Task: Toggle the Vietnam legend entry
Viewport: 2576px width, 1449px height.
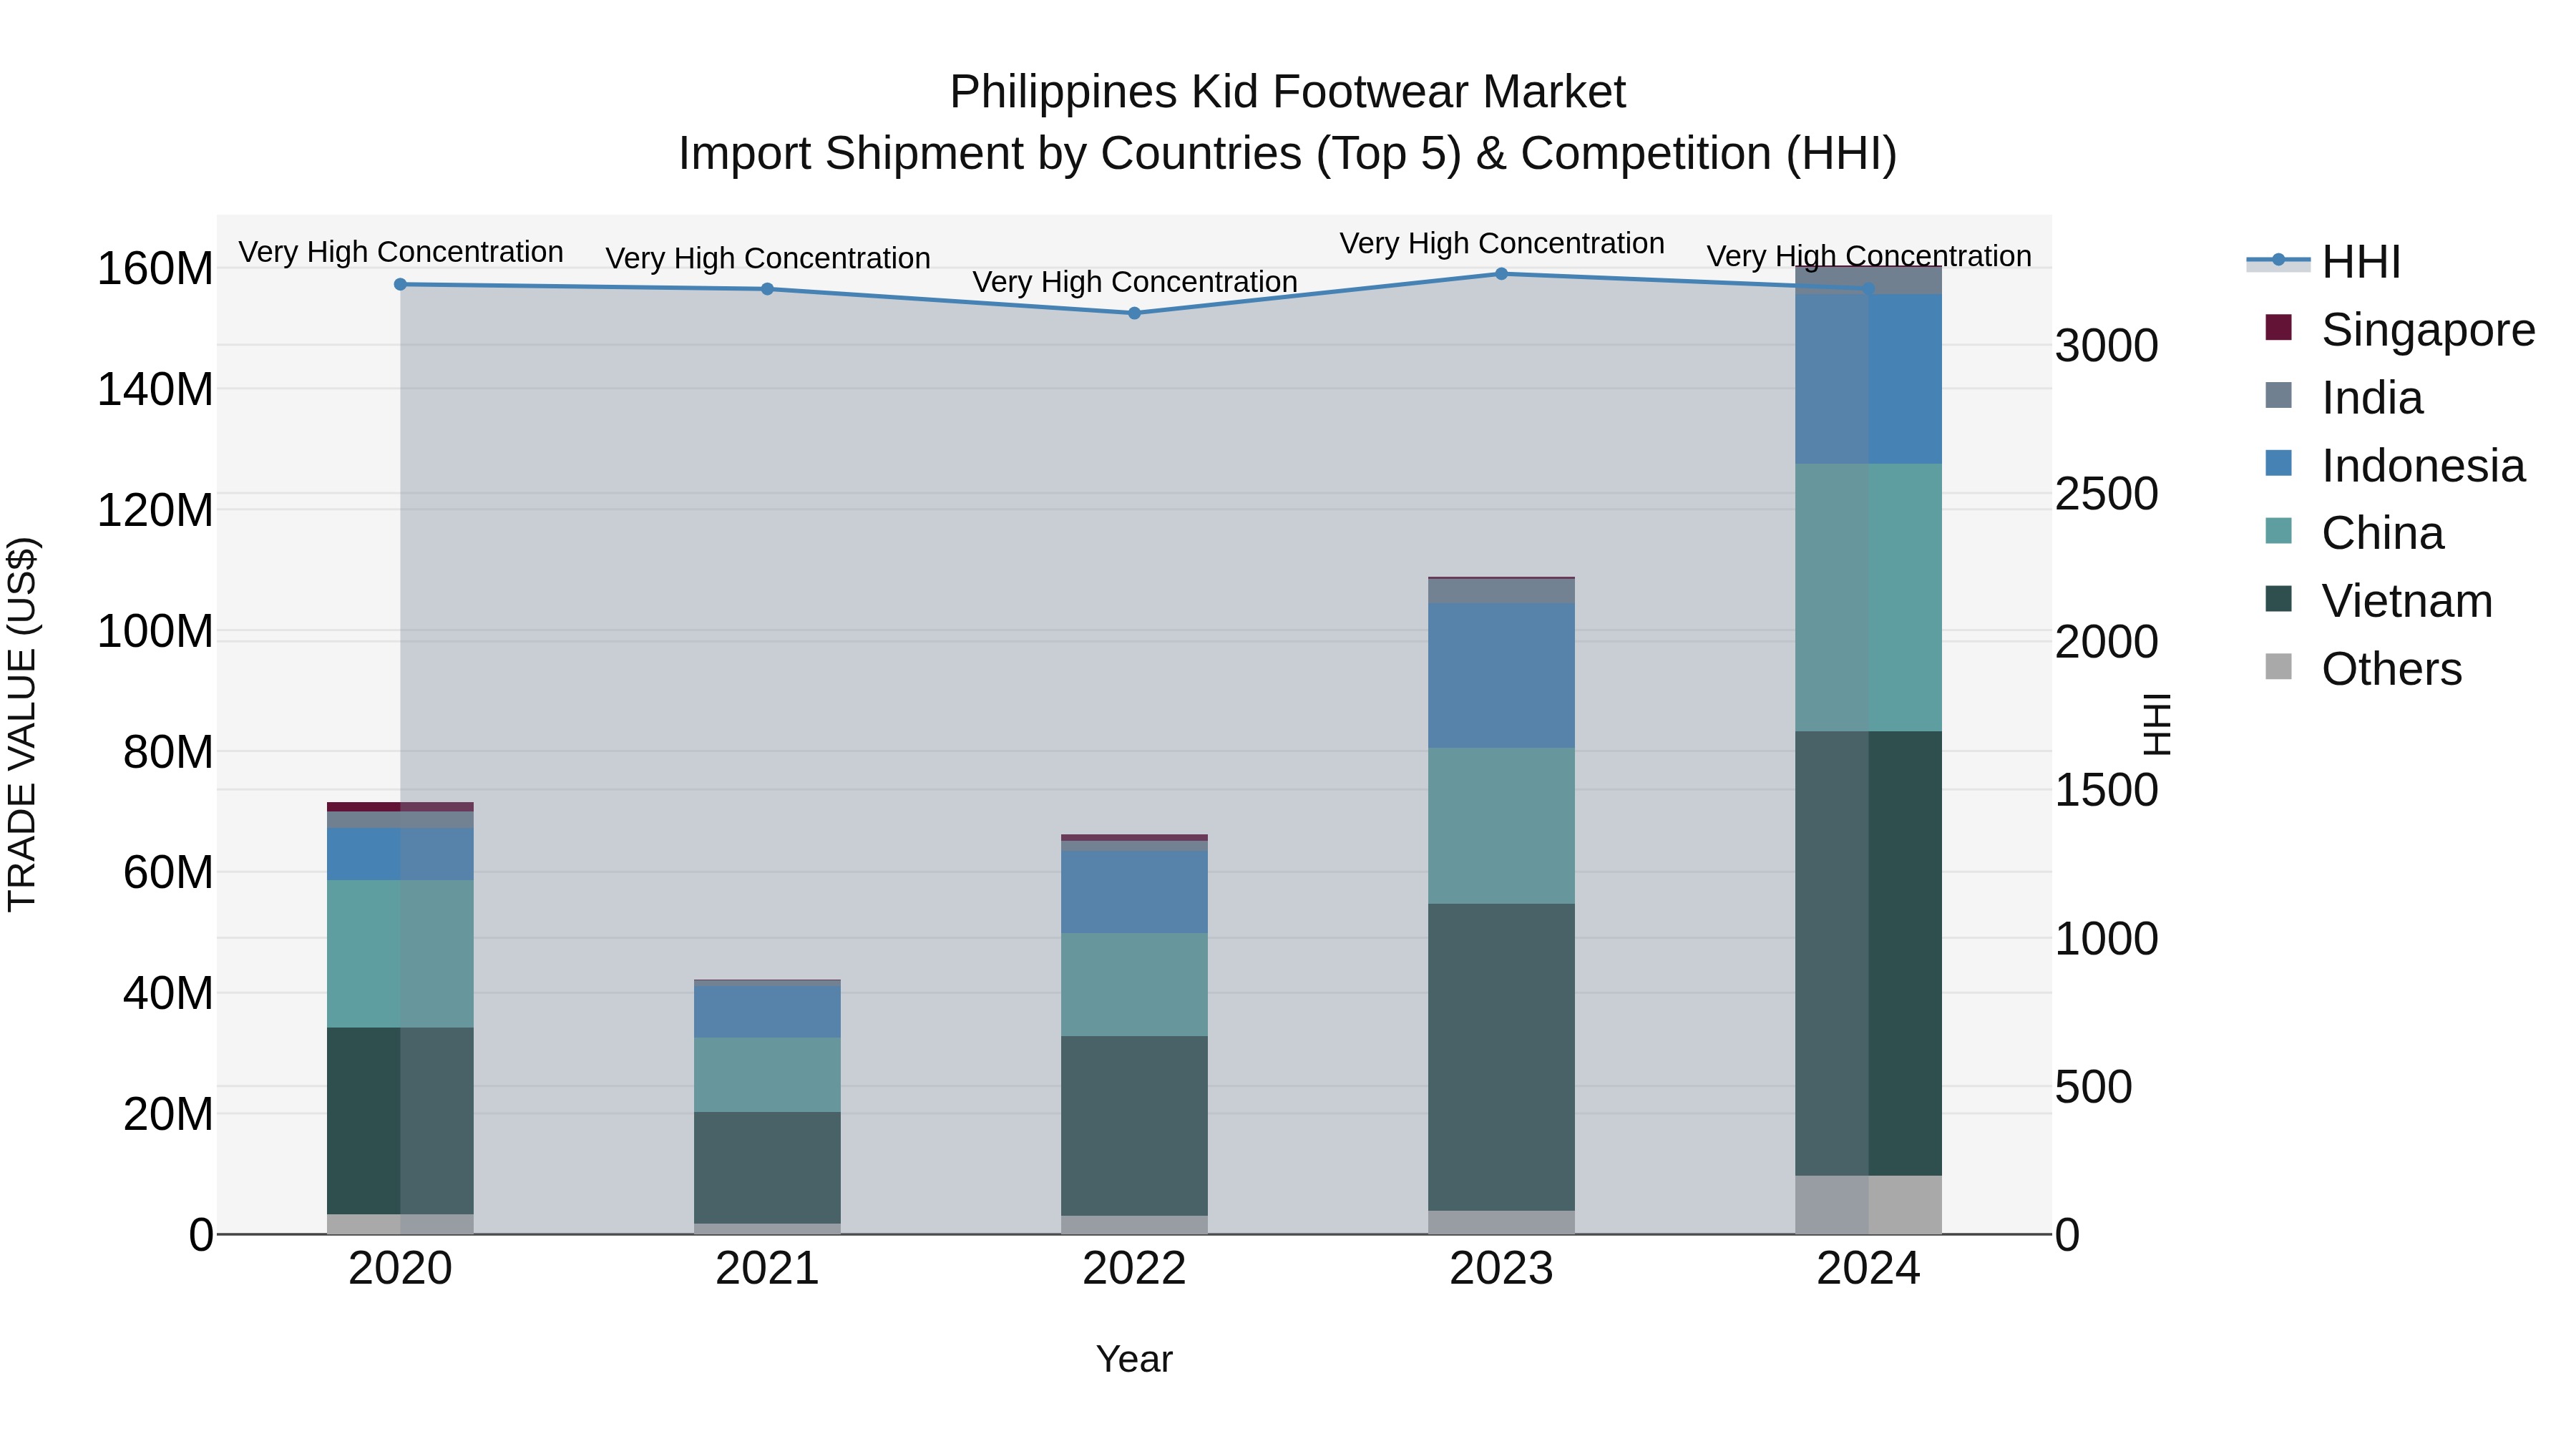Action: (2379, 601)
